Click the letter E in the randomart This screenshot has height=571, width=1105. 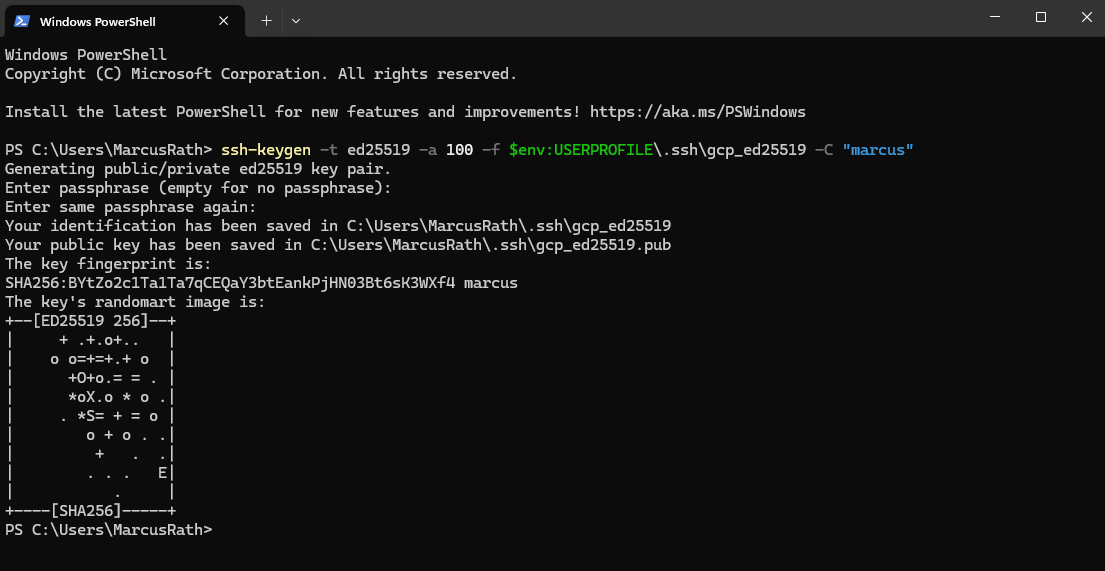coord(162,472)
